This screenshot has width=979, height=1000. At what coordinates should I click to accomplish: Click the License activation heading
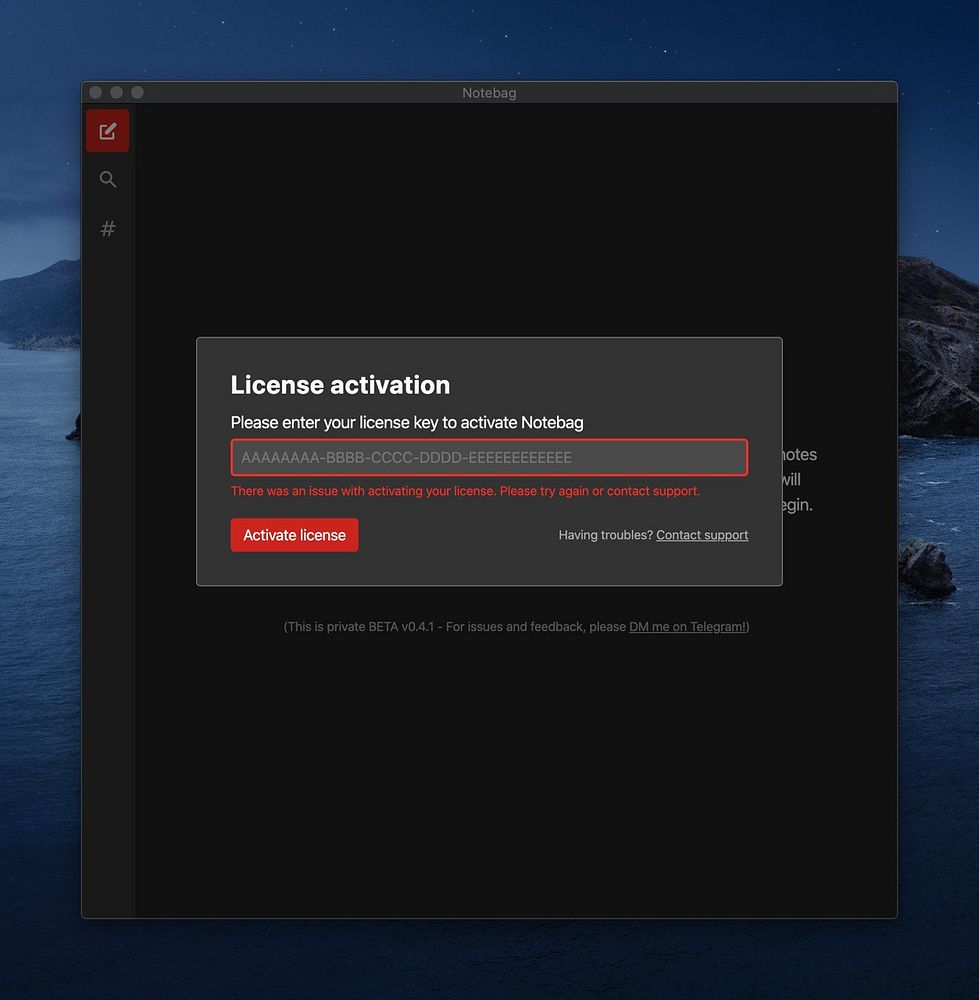pyautogui.click(x=341, y=385)
